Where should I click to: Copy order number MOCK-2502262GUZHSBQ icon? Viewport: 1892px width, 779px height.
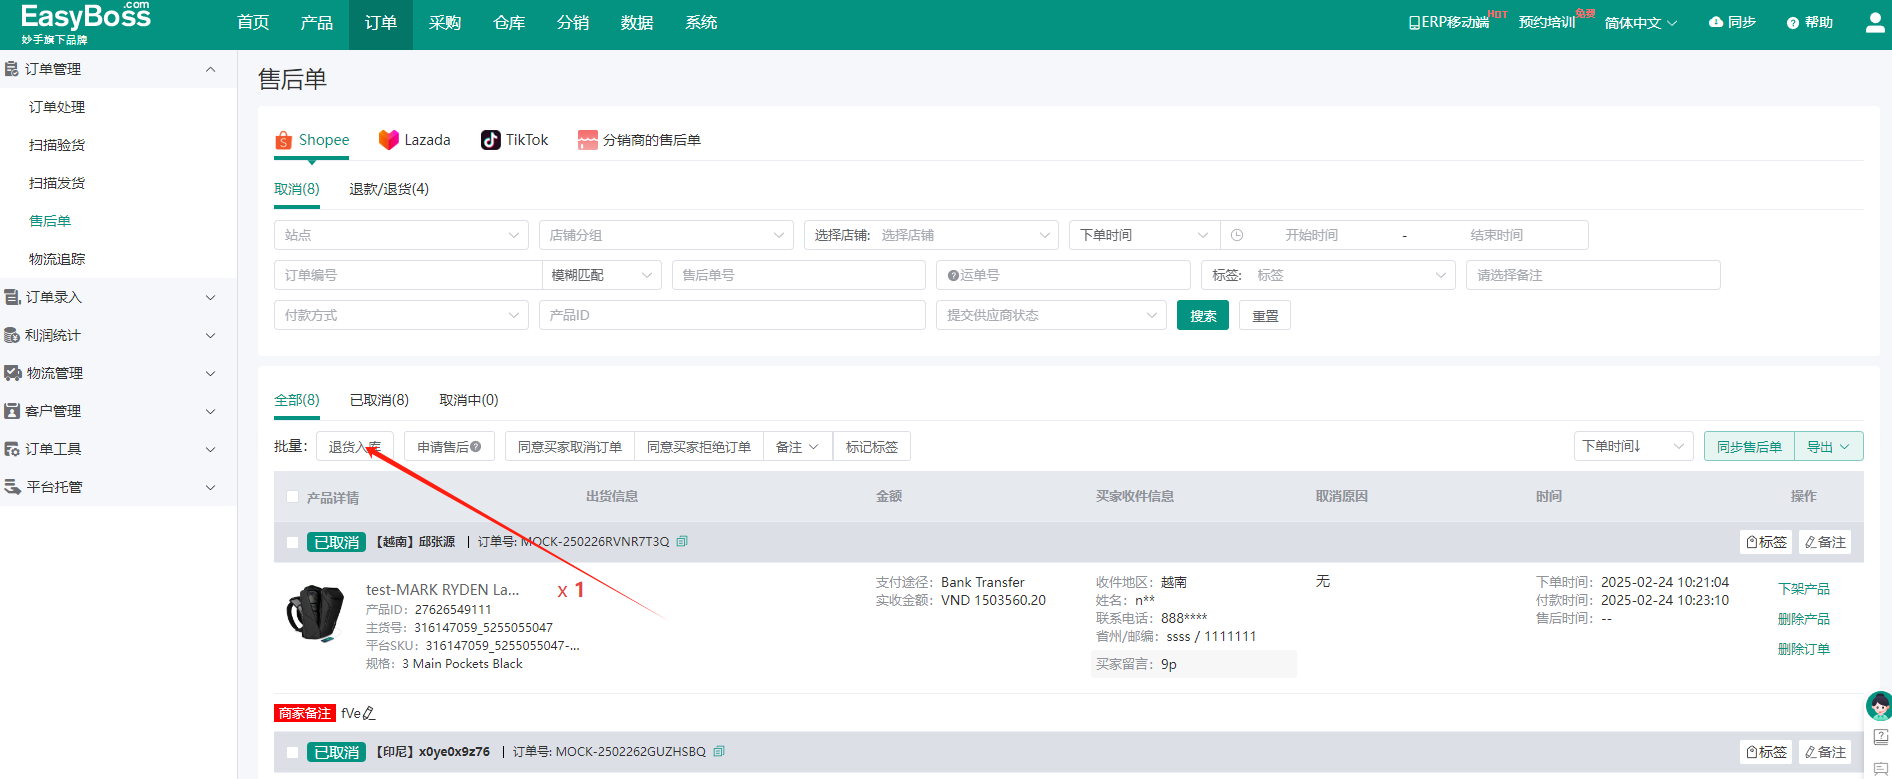click(719, 751)
